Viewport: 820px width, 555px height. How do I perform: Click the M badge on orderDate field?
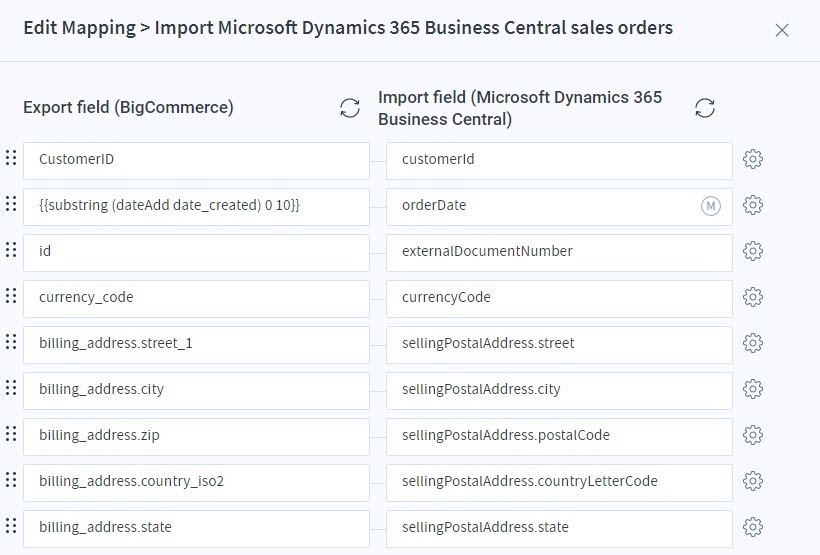[x=710, y=206]
